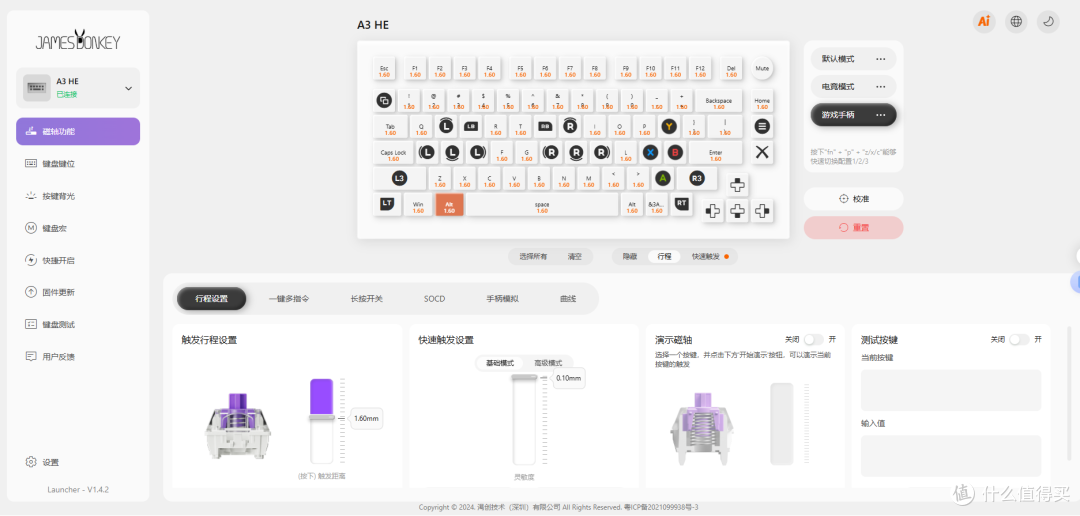The height and width of the screenshot is (516, 1080).
Task: Click the 校准 calibrate button
Action: tap(853, 198)
